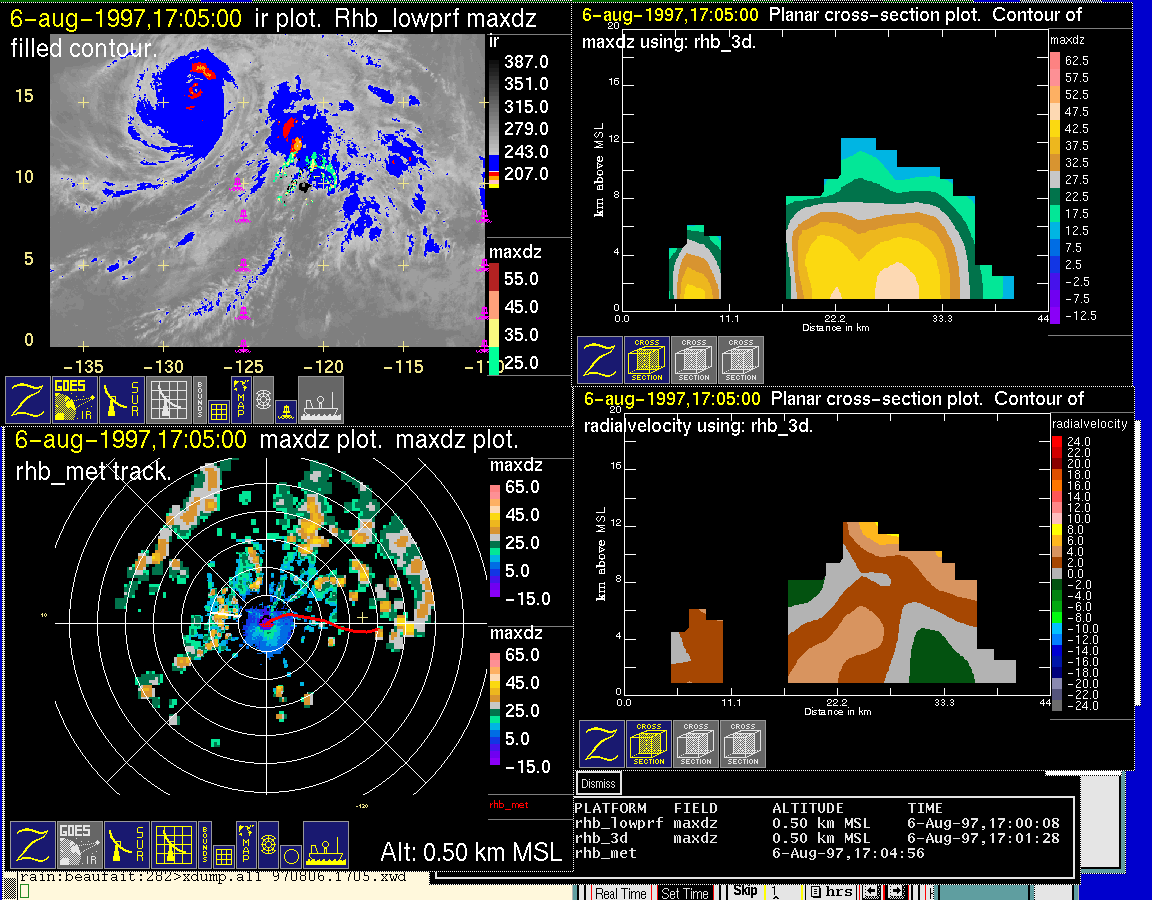The height and width of the screenshot is (900, 1152).
Task: Select the radar grid icon in the bottom radar toolbar
Action: (x=172, y=844)
